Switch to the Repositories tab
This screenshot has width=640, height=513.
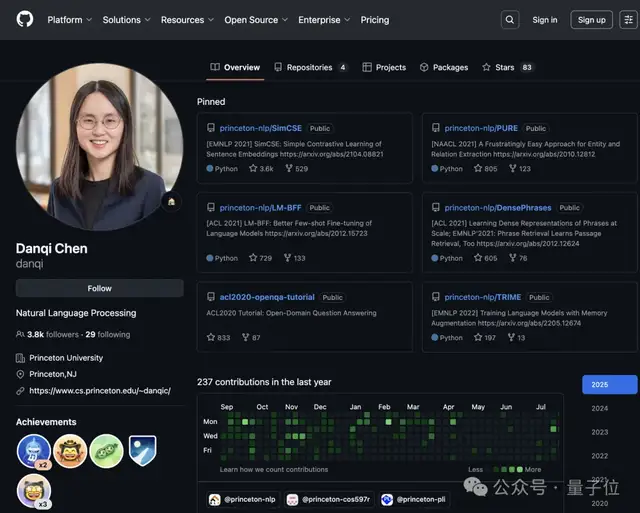[x=310, y=67]
